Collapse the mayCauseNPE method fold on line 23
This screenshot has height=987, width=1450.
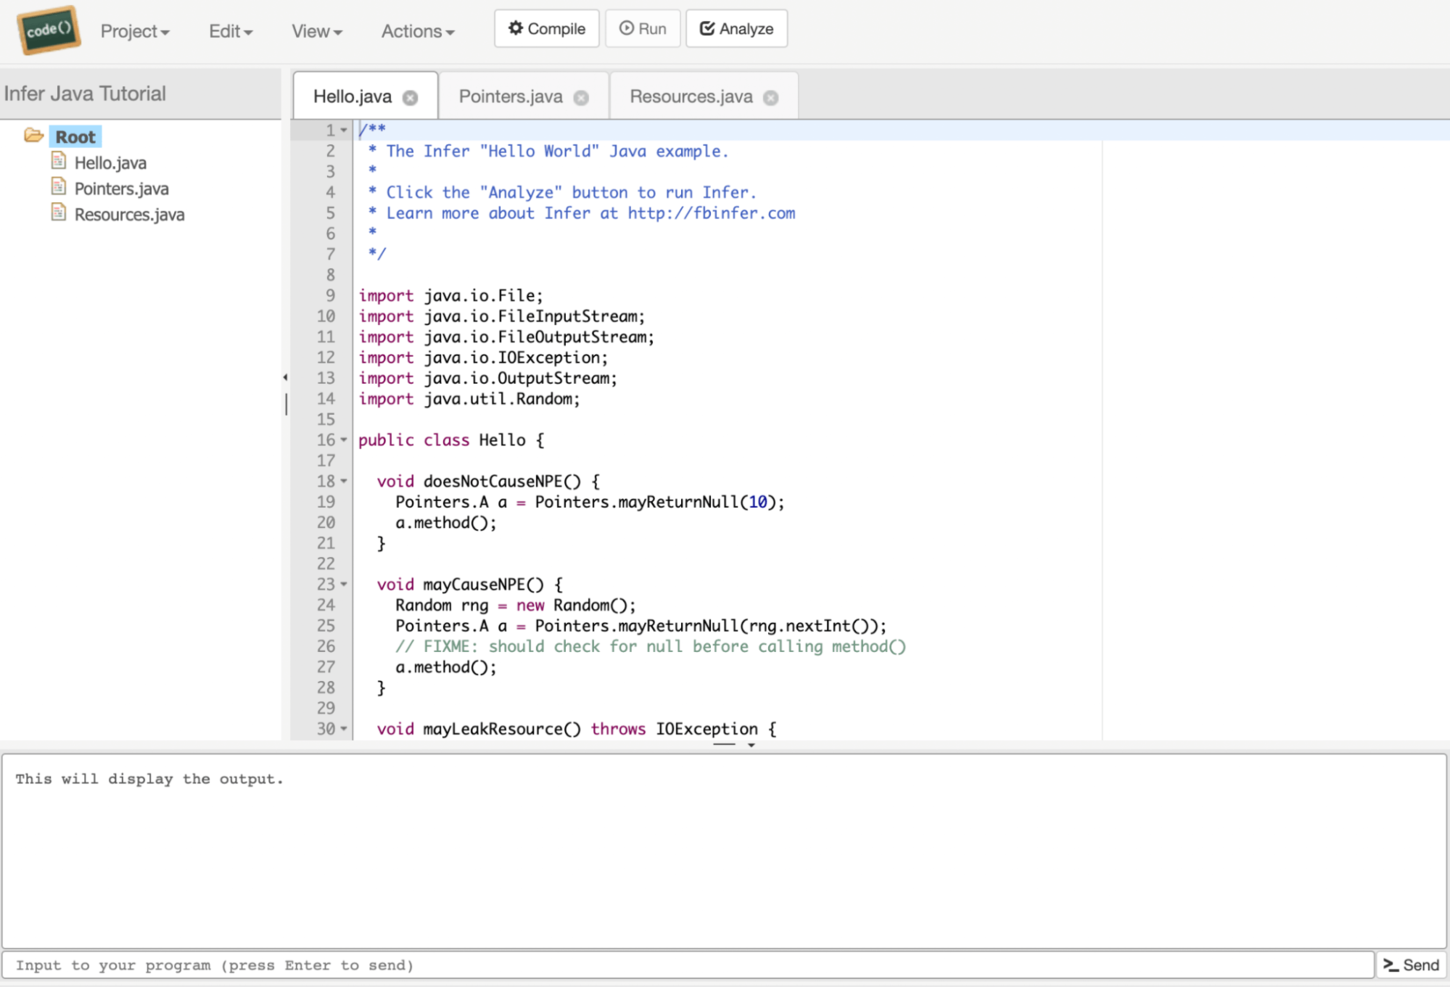344,584
